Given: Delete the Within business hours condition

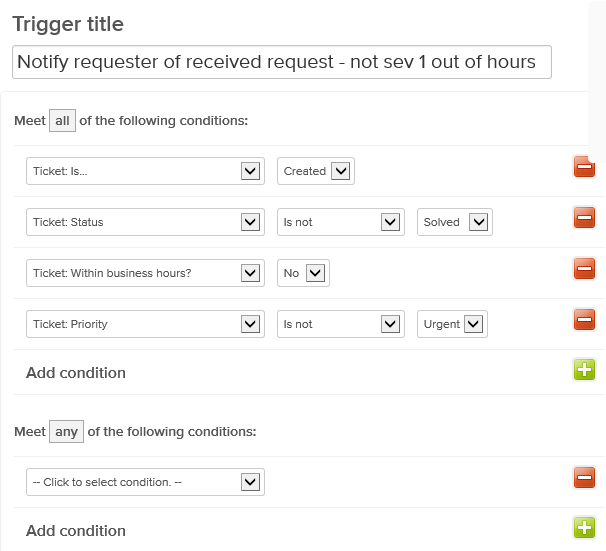Looking at the screenshot, I should [584, 268].
